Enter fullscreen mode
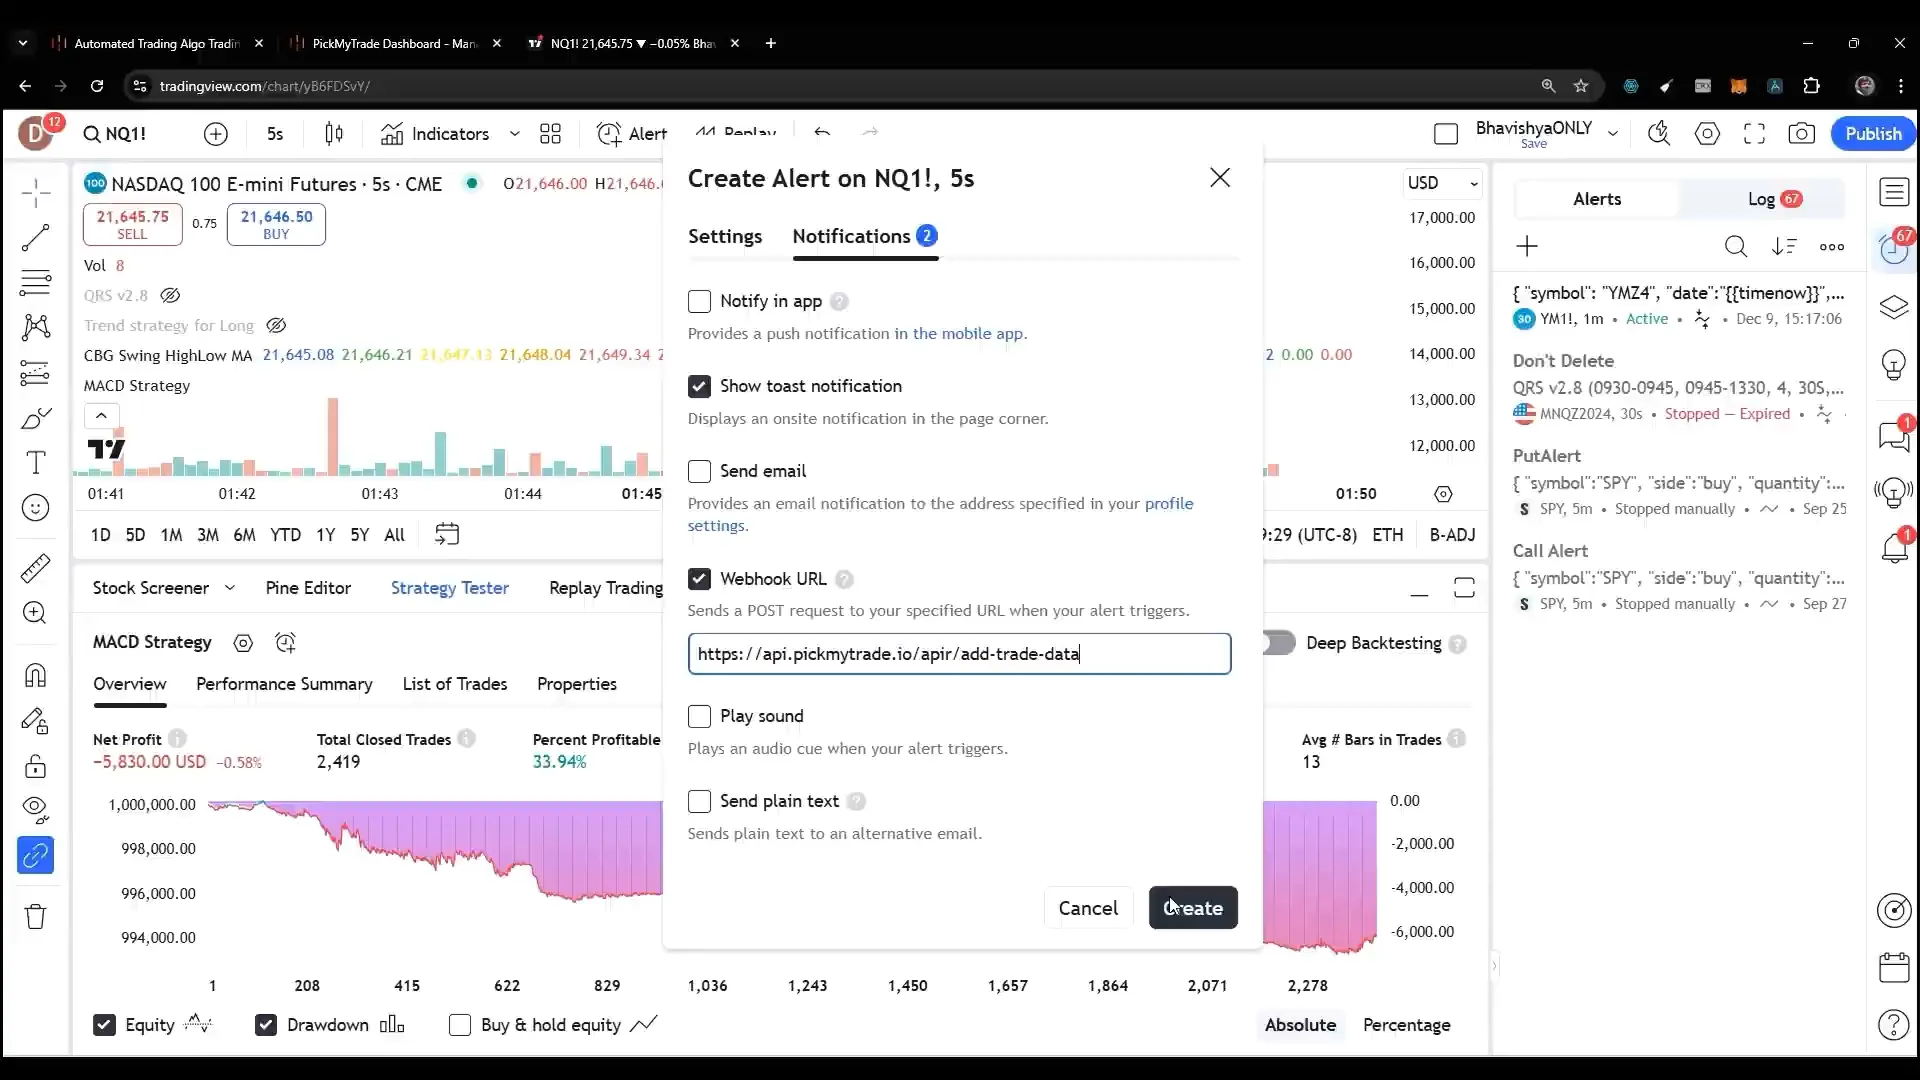Viewport: 1920px width, 1080px height. [1754, 134]
